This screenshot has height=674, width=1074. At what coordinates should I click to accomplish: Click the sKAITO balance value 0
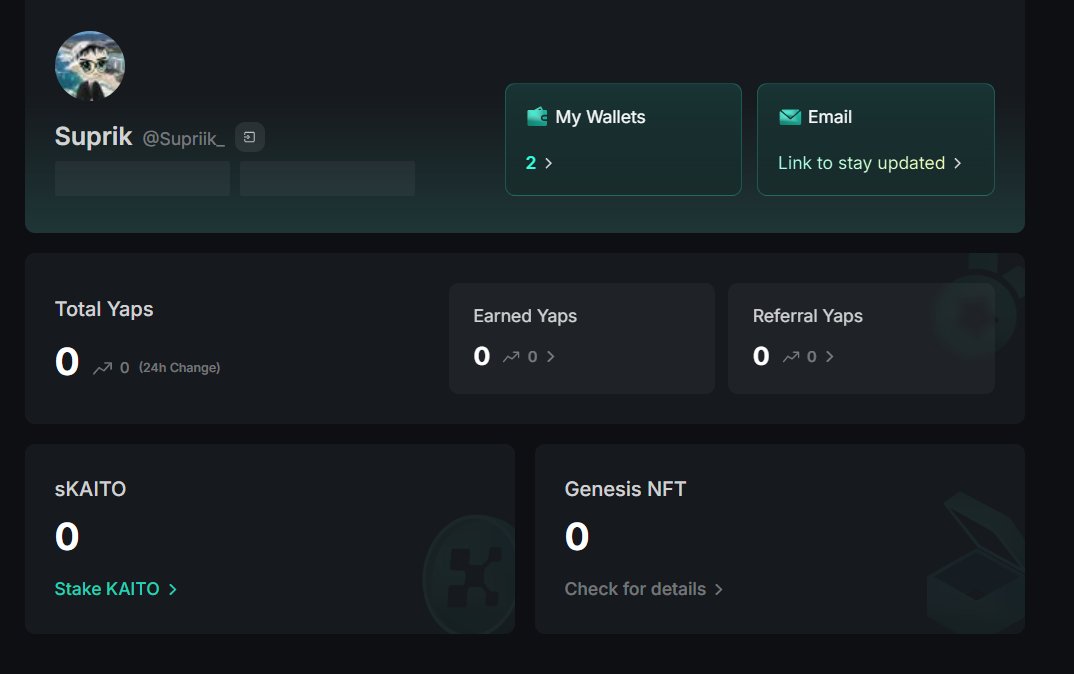coord(67,536)
